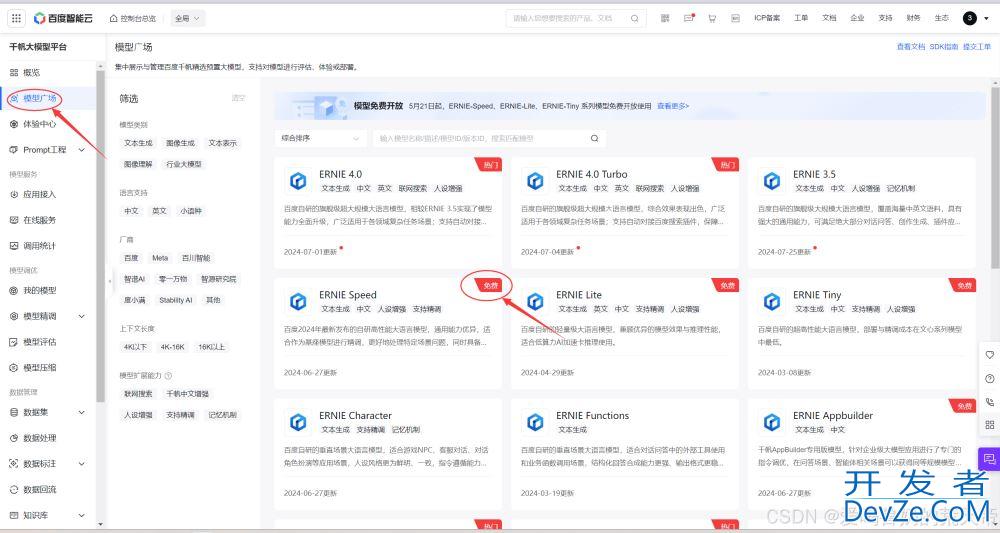Collapse the sidebar using the edge handle
The width and height of the screenshot is (1000, 533).
point(110,281)
